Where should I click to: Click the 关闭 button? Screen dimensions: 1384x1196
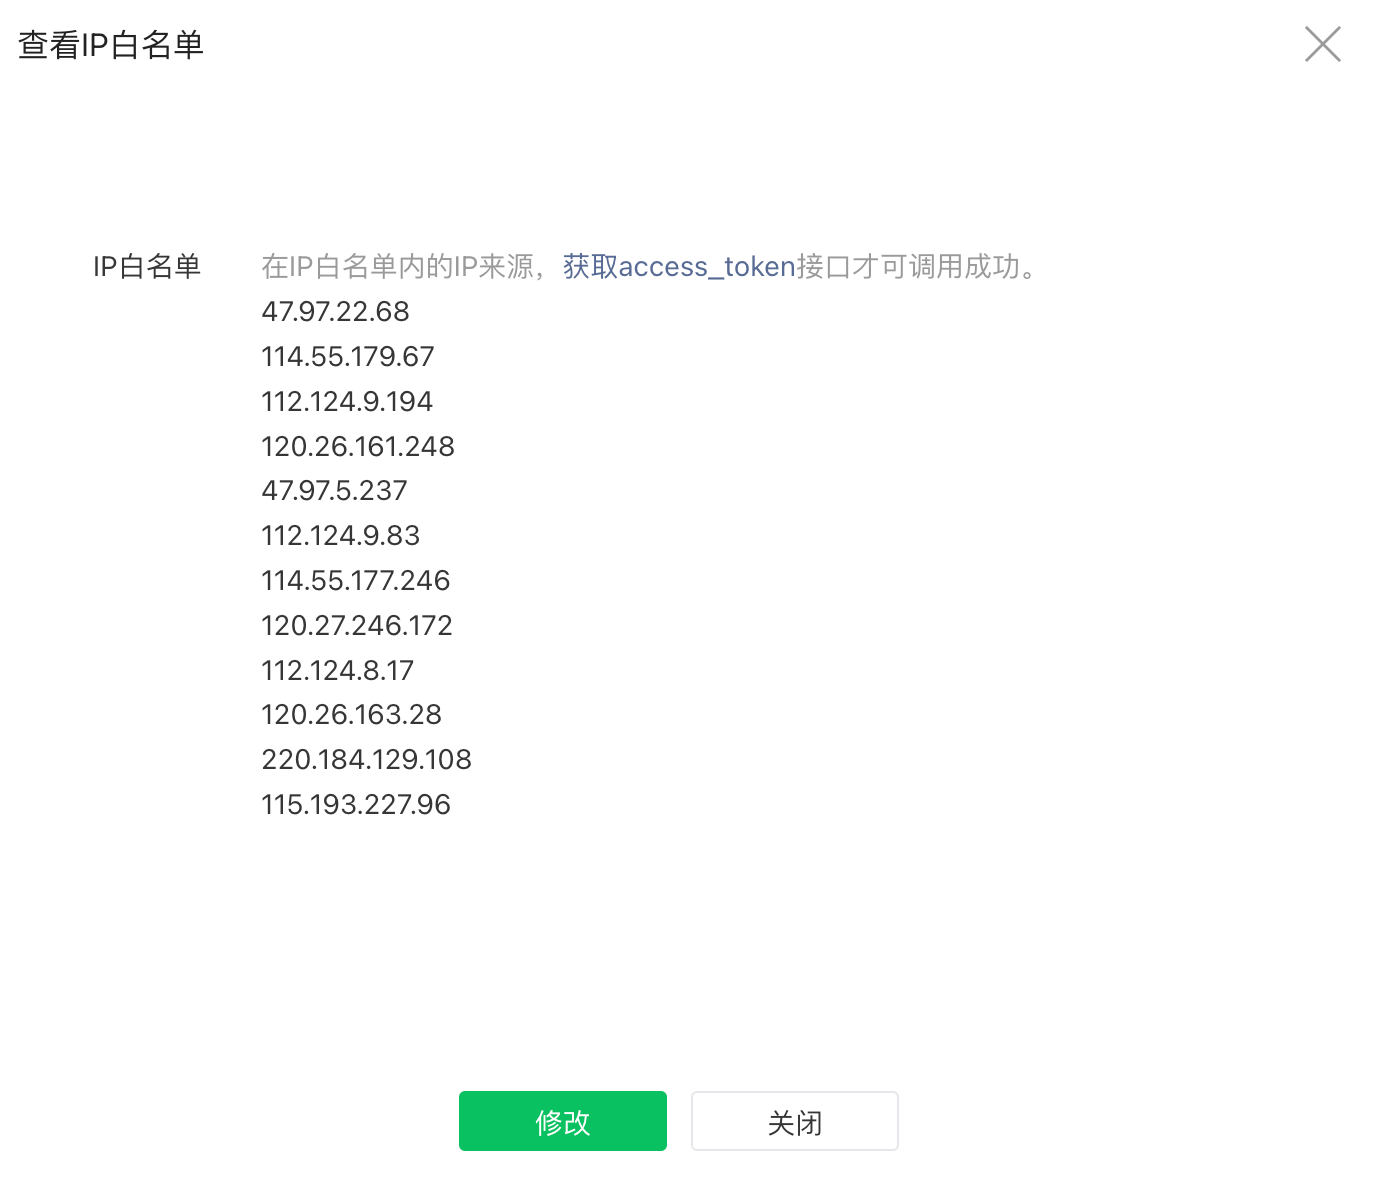tap(795, 1121)
